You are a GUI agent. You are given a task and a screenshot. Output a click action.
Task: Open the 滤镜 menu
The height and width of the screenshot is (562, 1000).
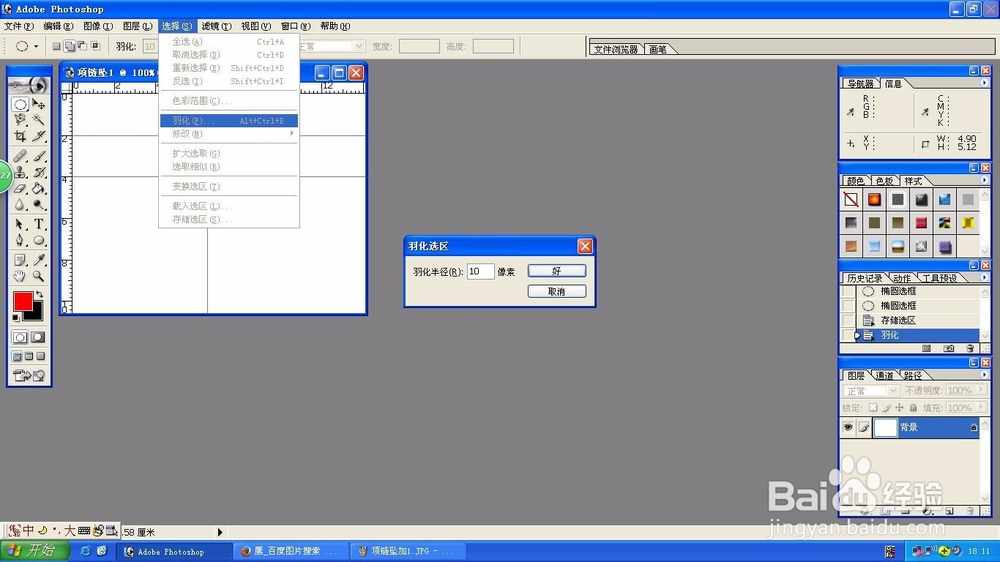coord(216,26)
